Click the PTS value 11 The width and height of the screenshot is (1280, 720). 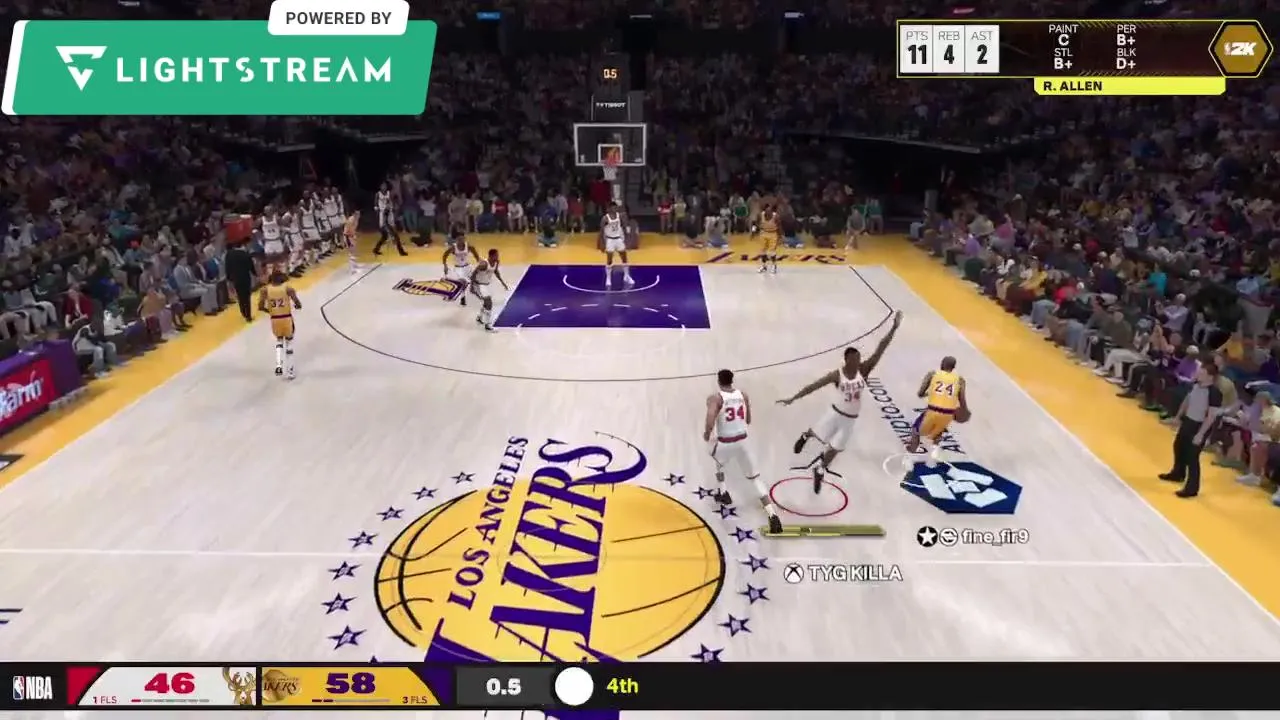click(x=917, y=55)
